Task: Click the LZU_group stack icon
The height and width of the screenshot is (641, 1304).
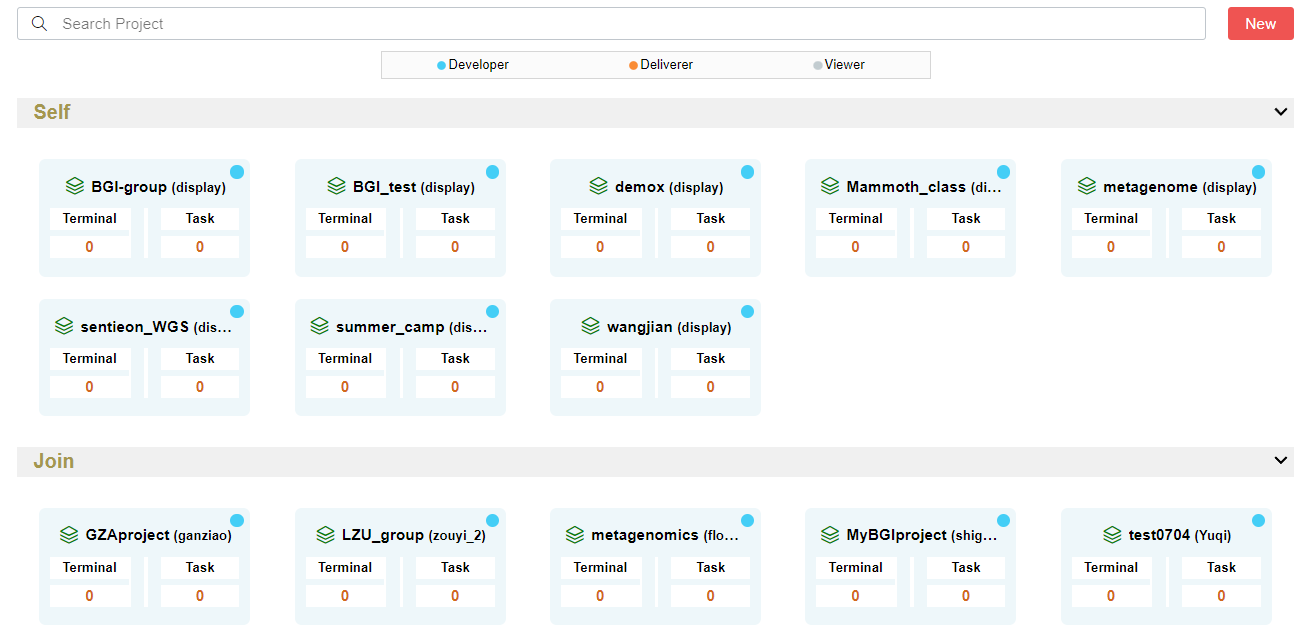Action: tap(325, 535)
